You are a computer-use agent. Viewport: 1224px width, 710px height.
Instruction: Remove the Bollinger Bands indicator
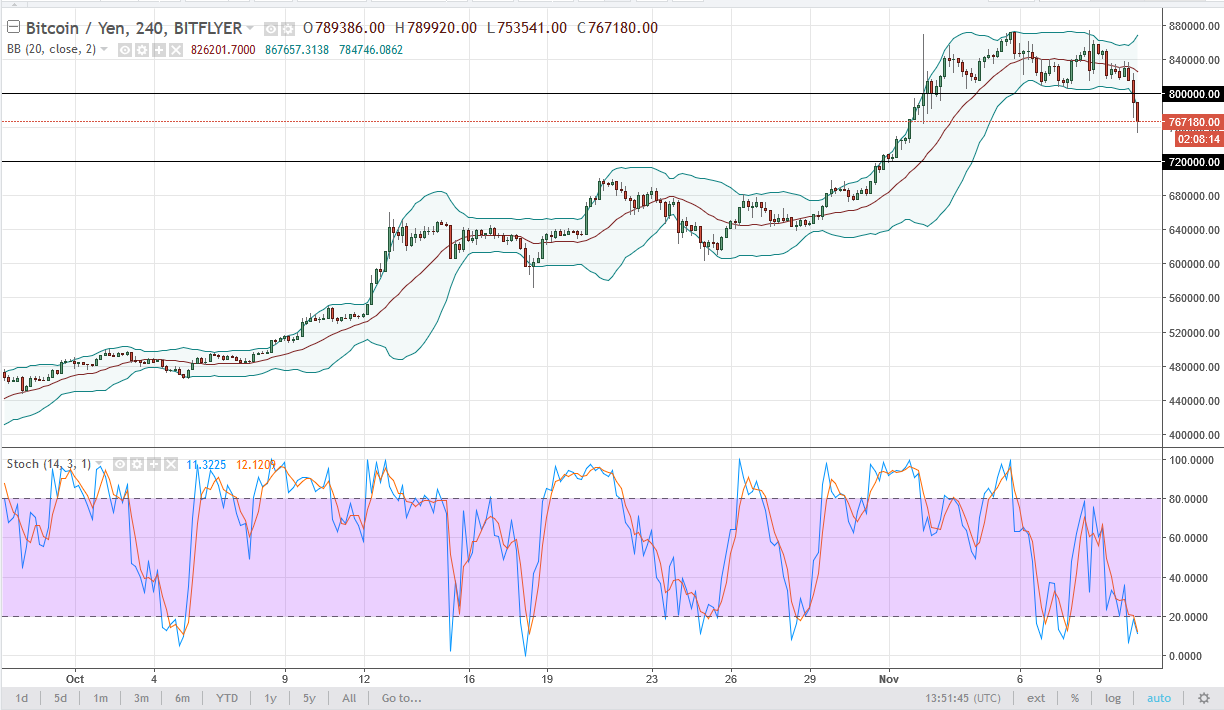click(x=176, y=50)
